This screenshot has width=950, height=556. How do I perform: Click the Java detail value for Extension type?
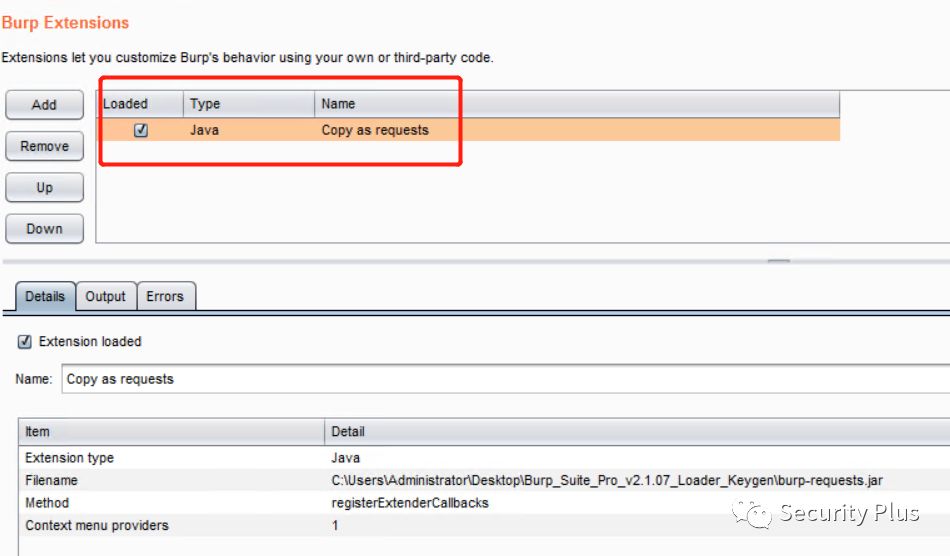click(x=345, y=458)
